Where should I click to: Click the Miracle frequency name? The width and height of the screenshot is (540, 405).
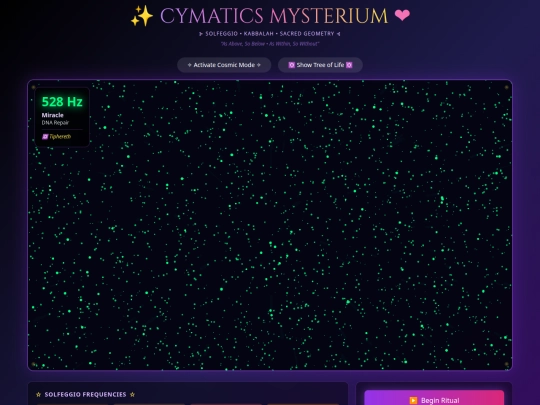pyautogui.click(x=52, y=115)
